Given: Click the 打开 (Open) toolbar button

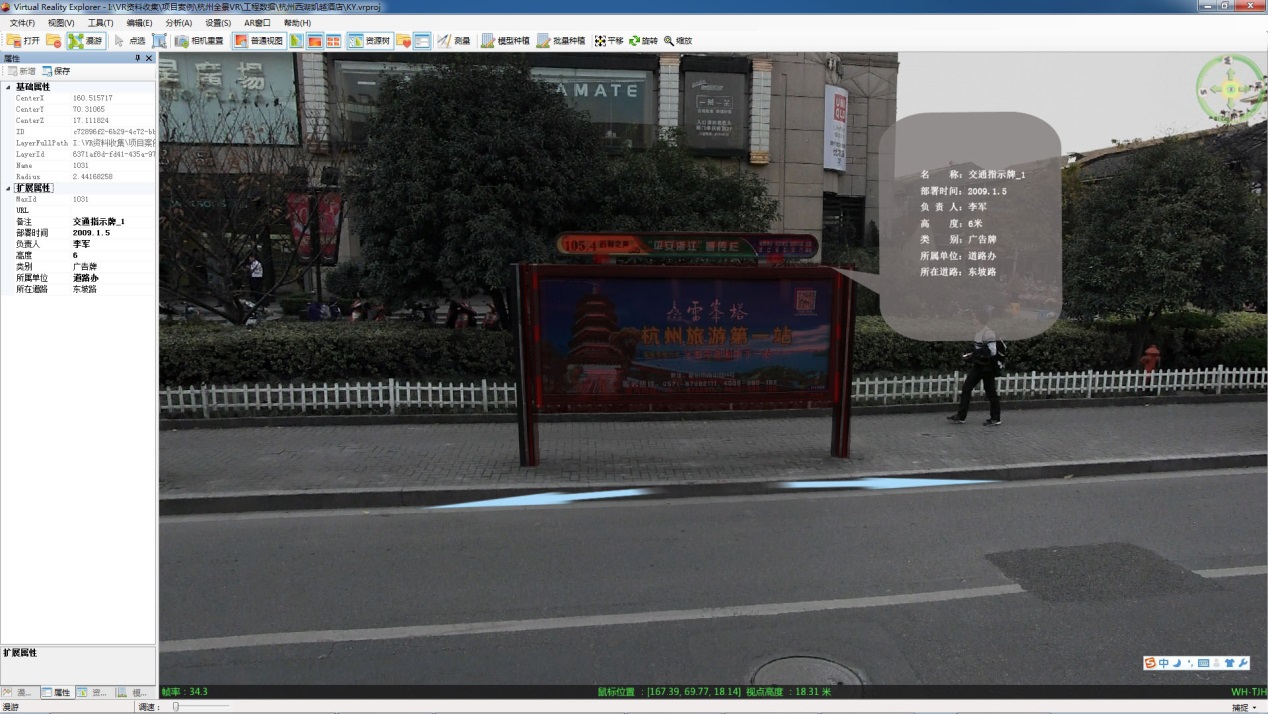Looking at the screenshot, I should 24,41.
